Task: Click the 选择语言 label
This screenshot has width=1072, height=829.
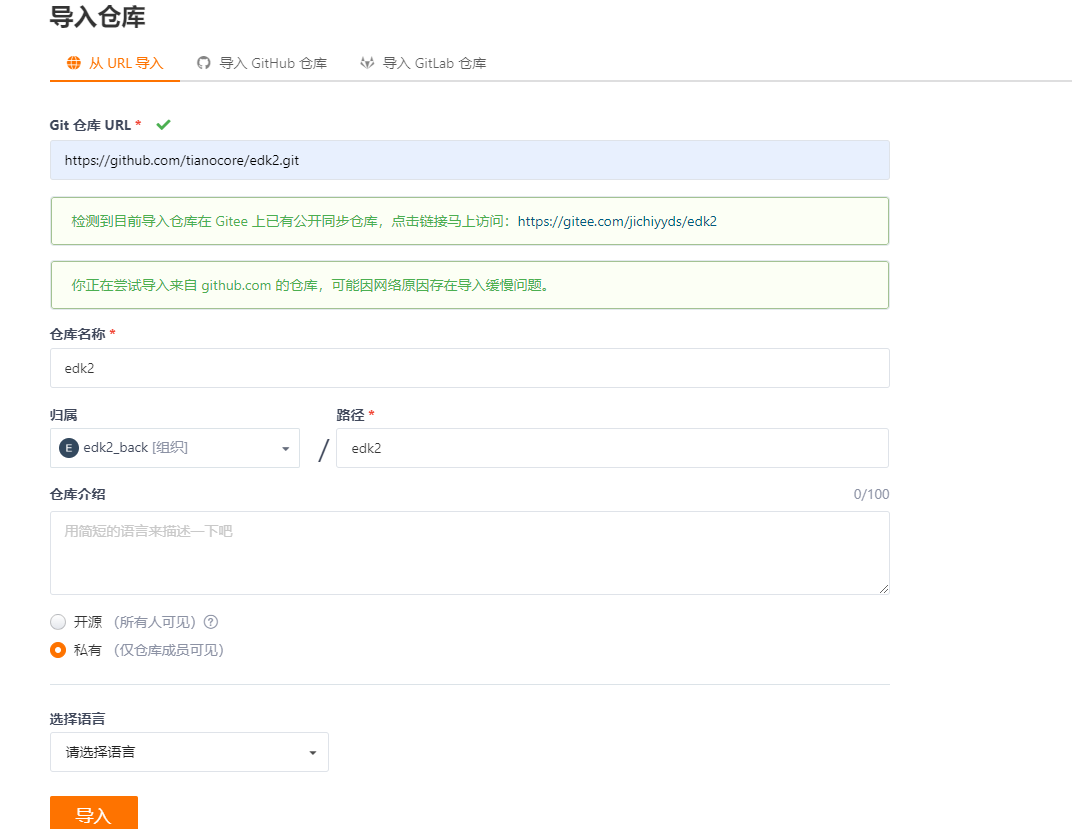Action: [x=77, y=719]
